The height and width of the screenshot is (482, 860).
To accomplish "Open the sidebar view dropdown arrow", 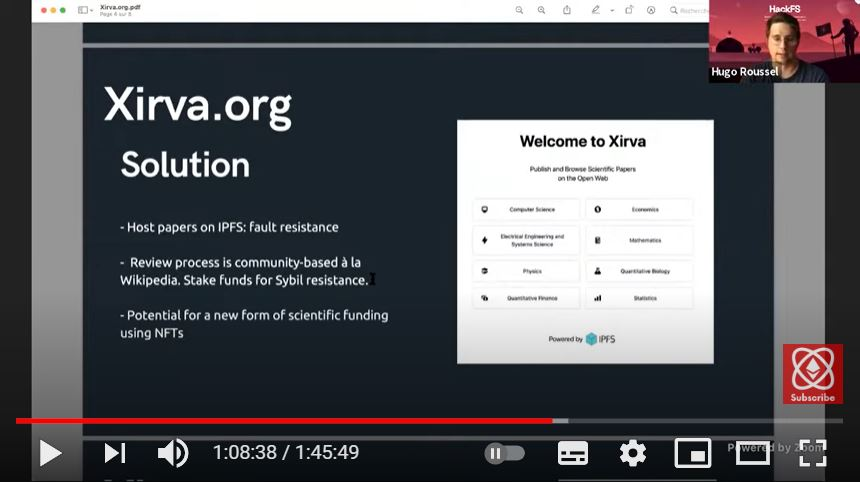I will (x=92, y=10).
